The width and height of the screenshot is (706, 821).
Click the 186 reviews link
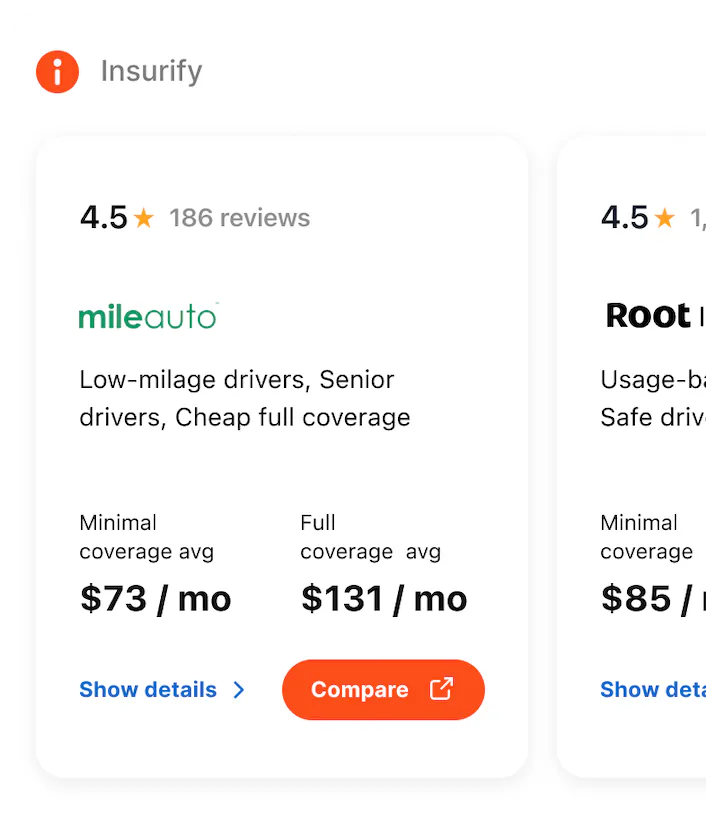click(x=239, y=217)
